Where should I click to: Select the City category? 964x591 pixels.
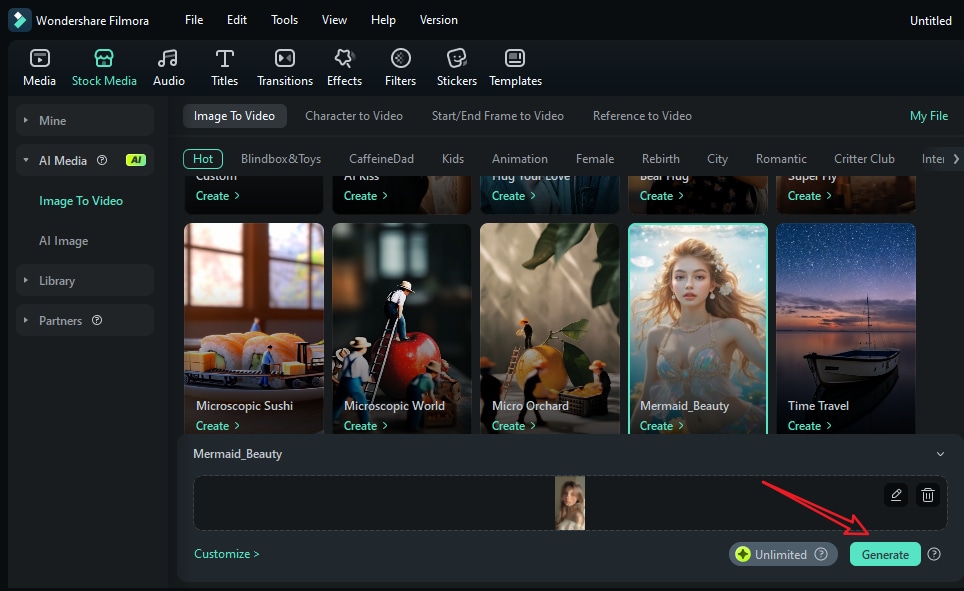pyautogui.click(x=717, y=159)
